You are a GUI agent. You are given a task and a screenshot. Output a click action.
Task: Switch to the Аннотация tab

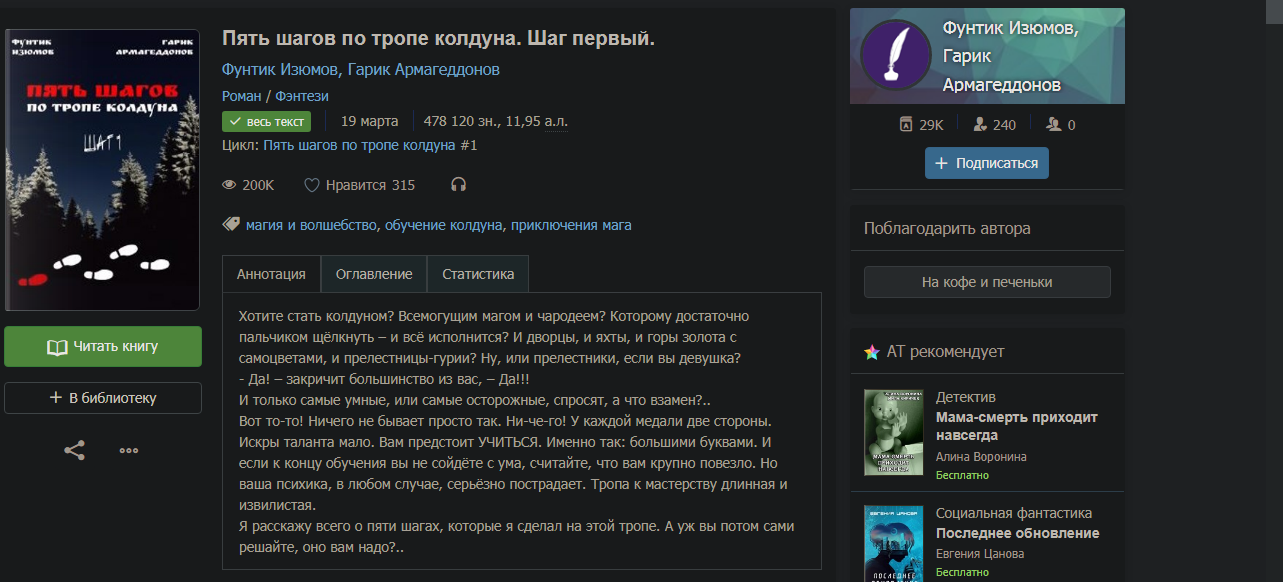point(271,274)
